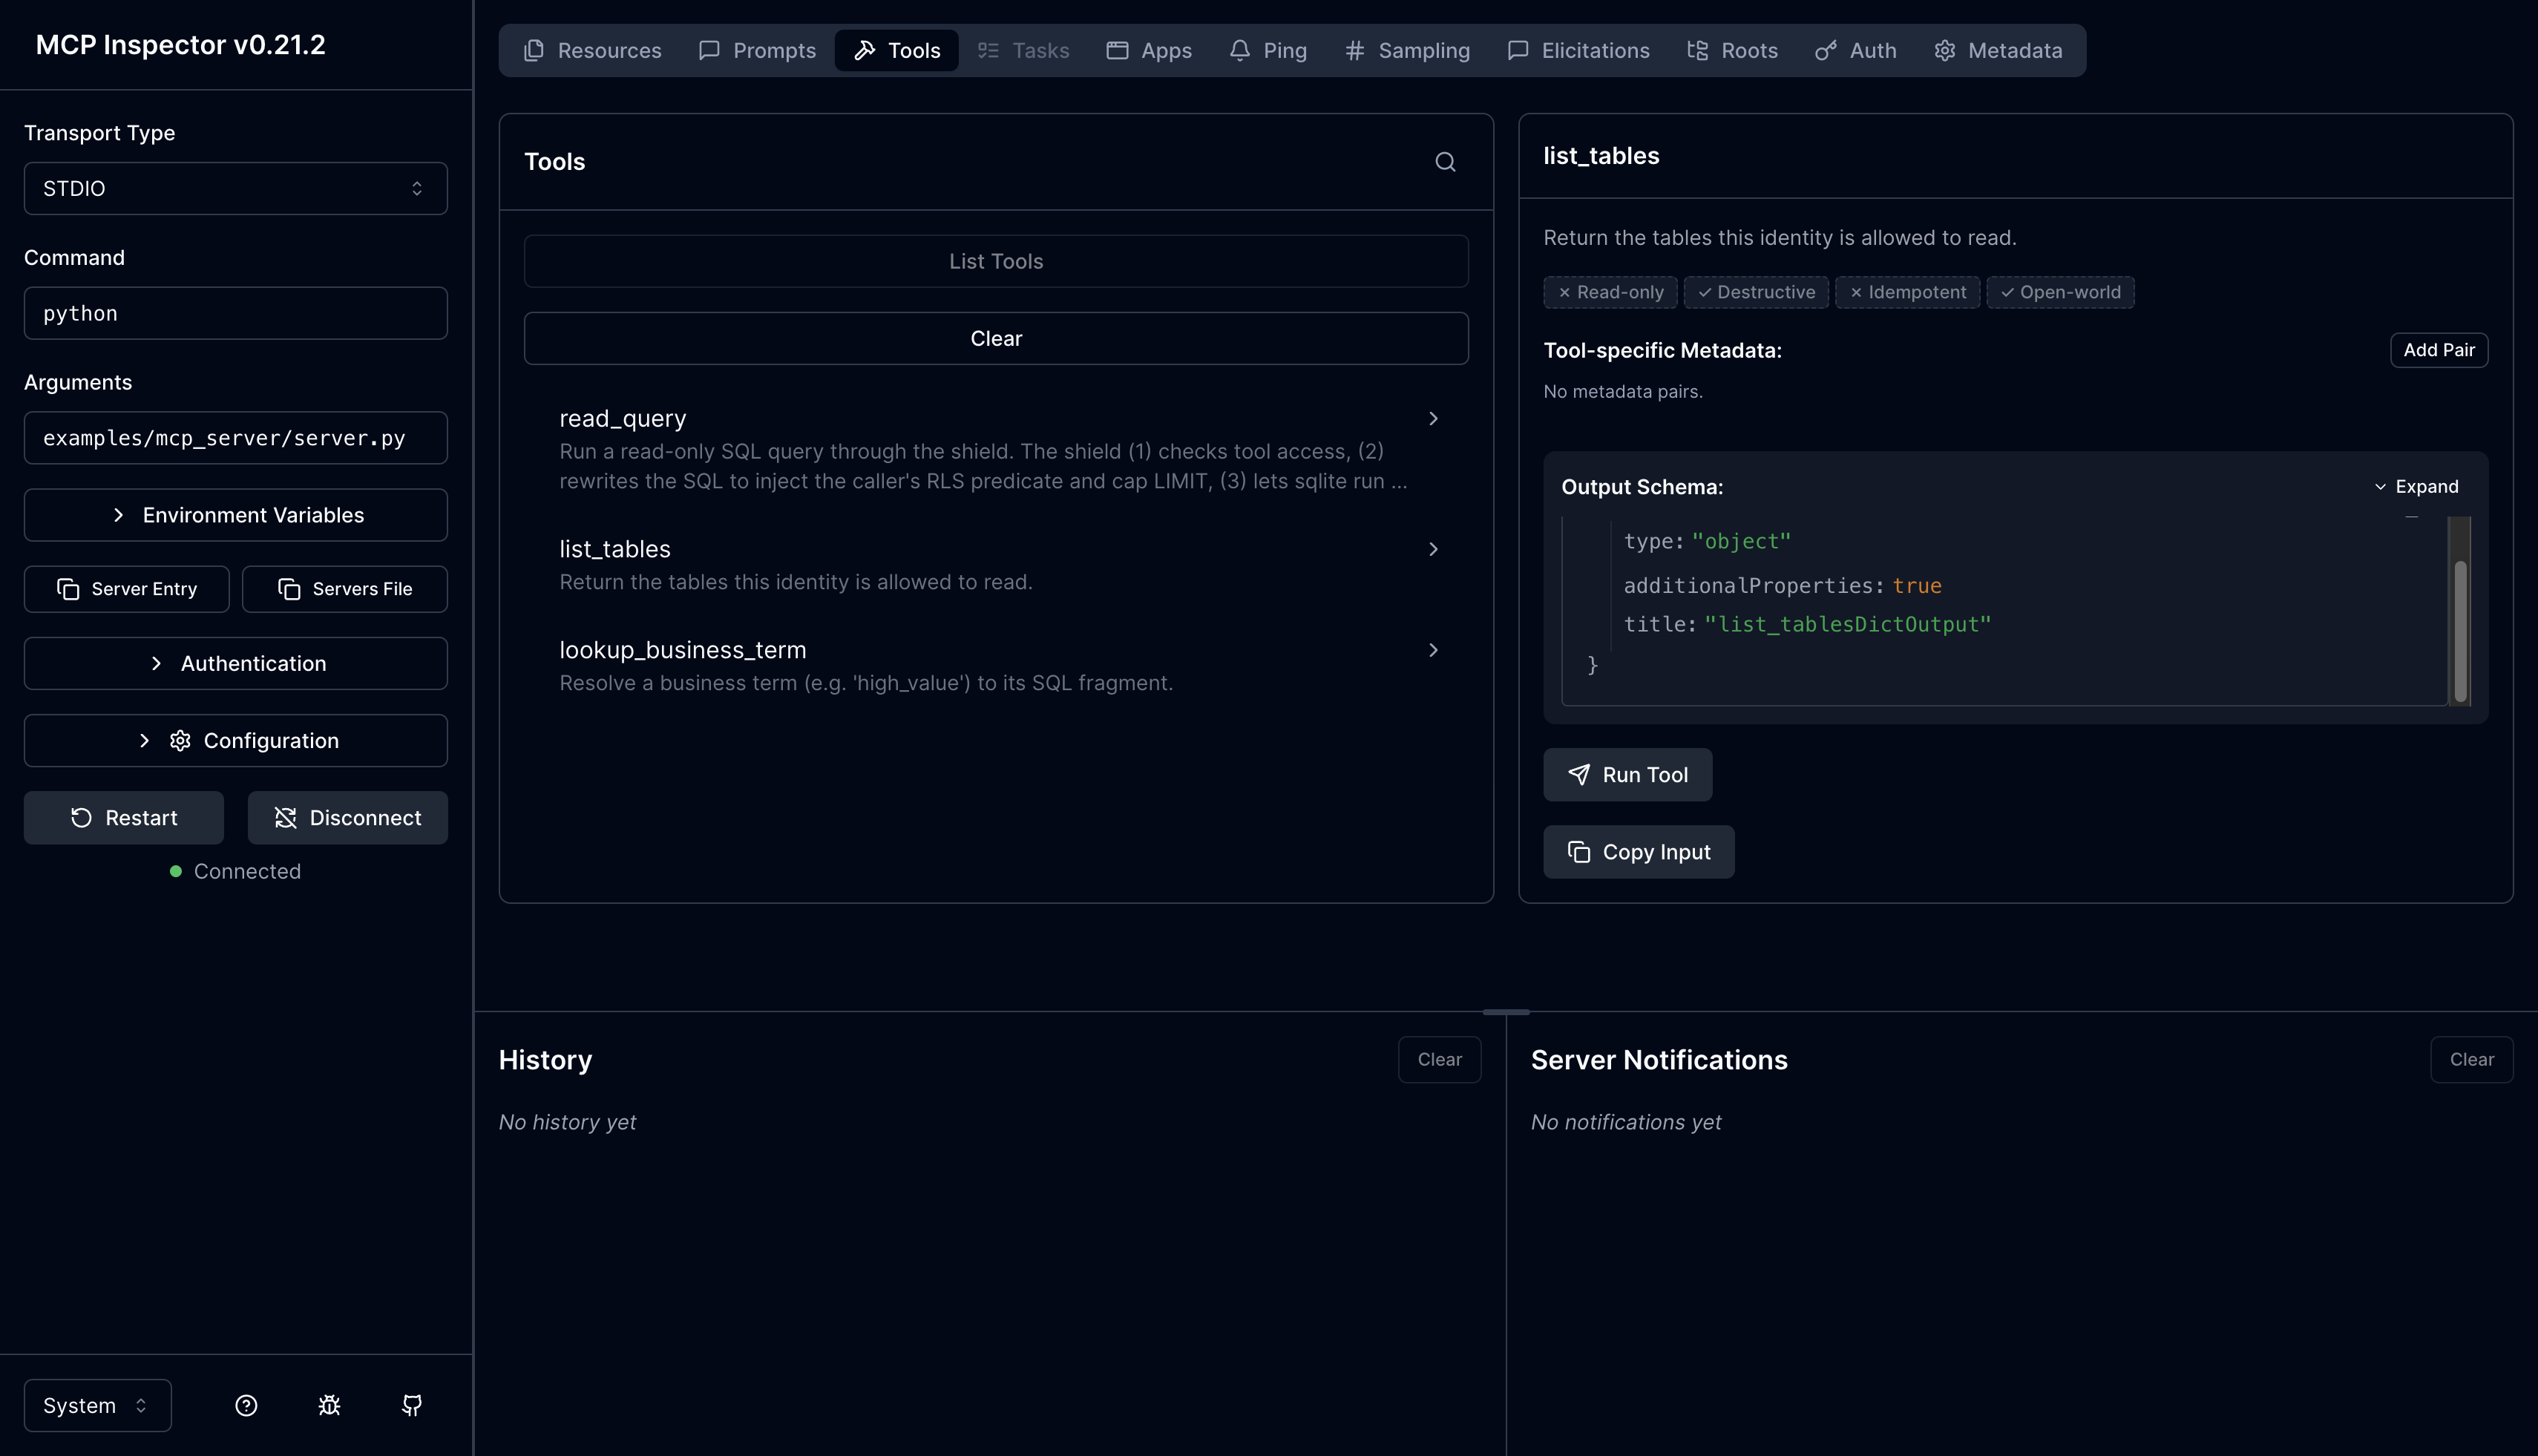The image size is (2538, 1456).
Task: Click the Tasks tab checklist icon
Action: [988, 50]
